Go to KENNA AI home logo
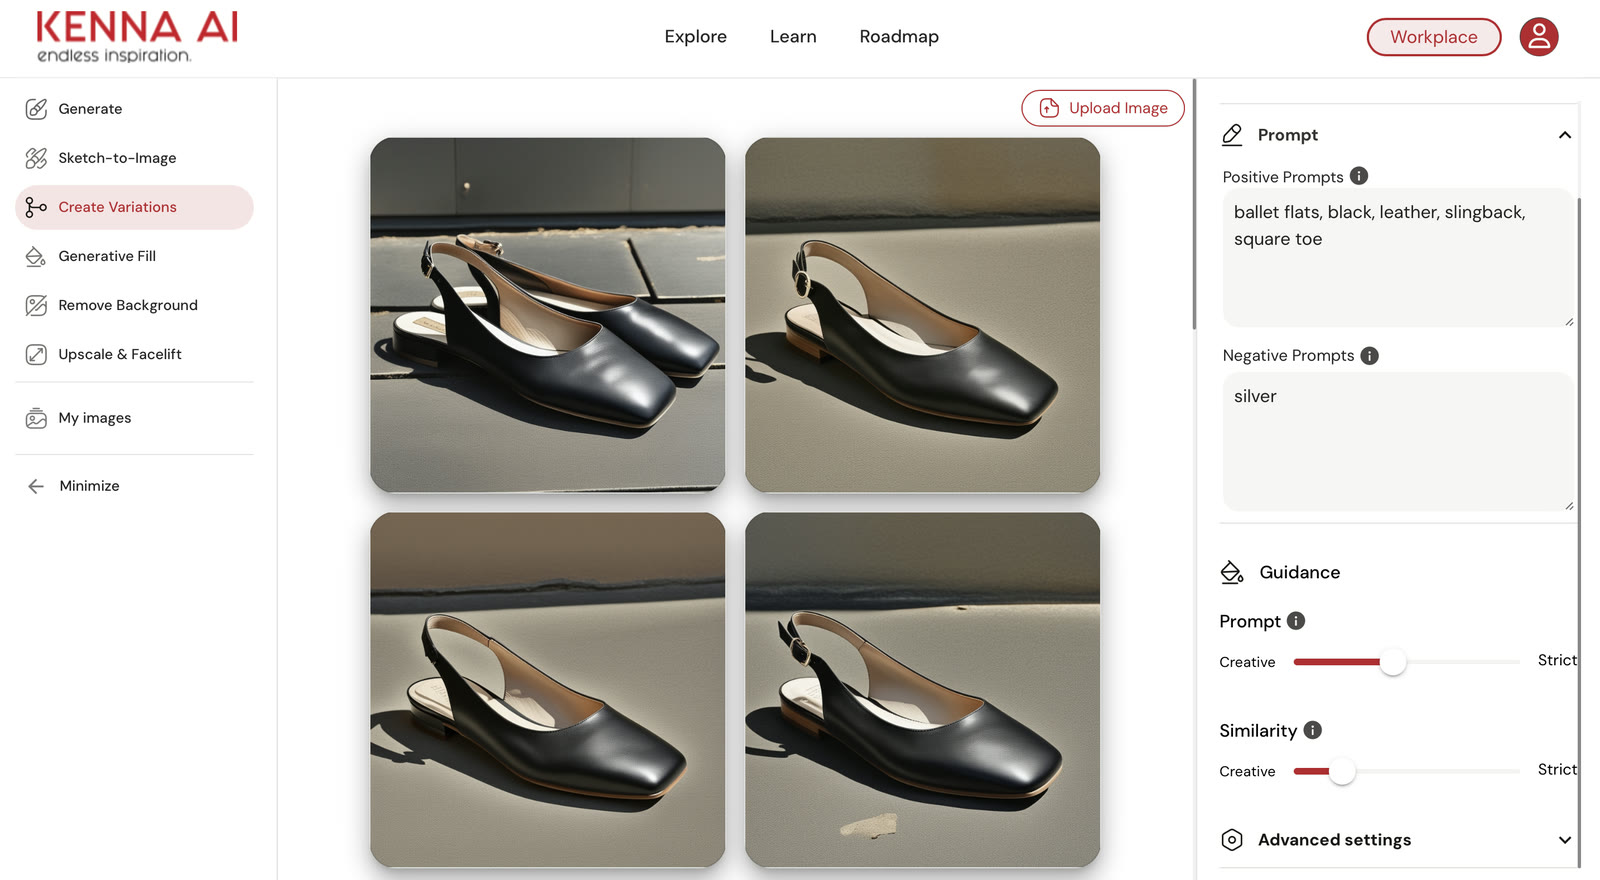This screenshot has height=880, width=1600. (x=137, y=37)
